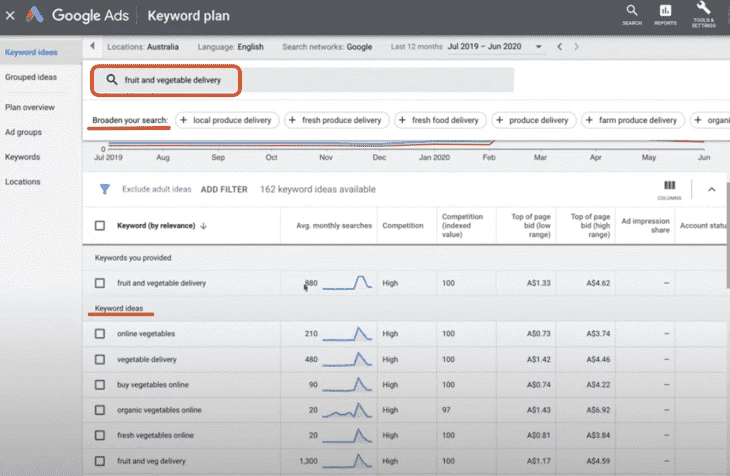
Task: Add 'farm produce delivery' suggestion
Action: (x=633, y=120)
